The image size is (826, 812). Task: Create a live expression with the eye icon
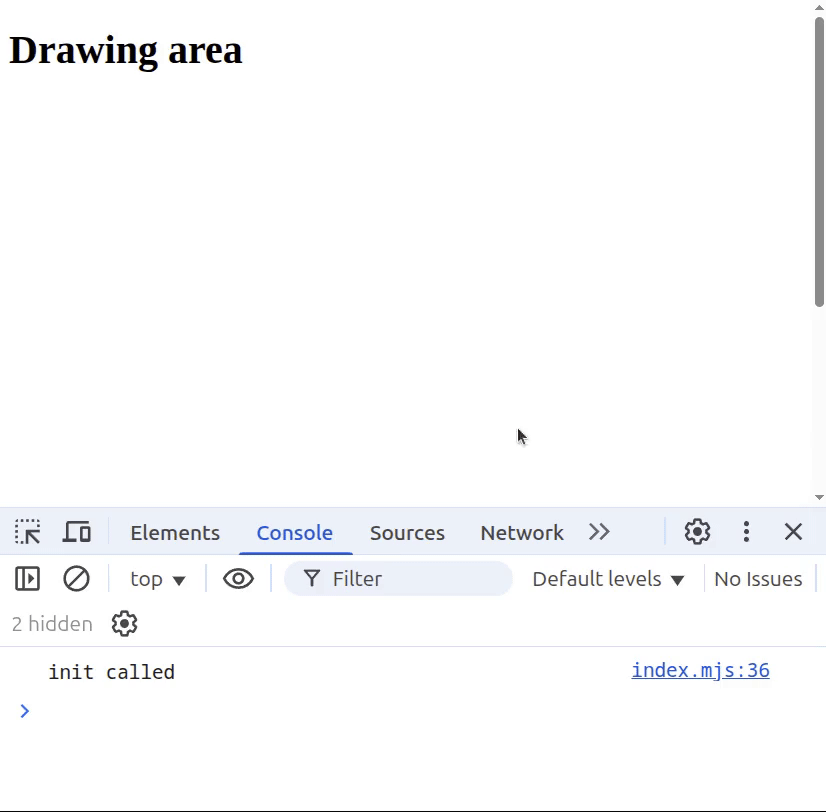click(238, 579)
